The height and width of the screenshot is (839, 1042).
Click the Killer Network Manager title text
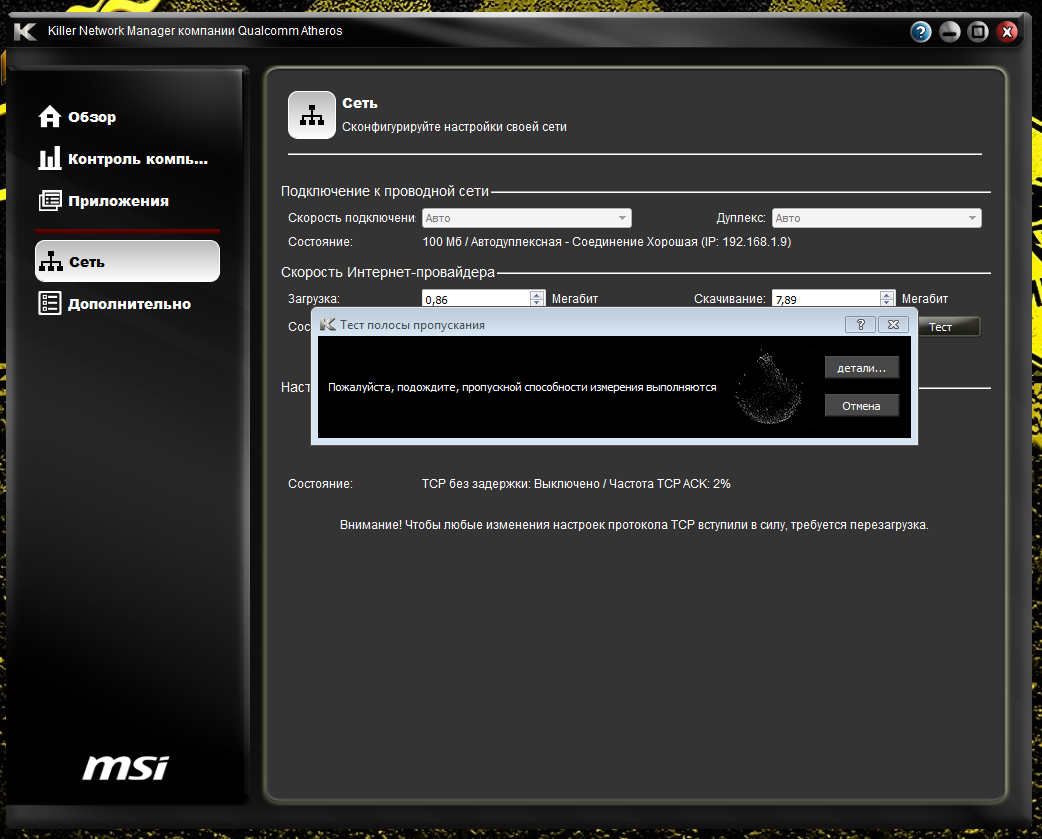[195, 31]
